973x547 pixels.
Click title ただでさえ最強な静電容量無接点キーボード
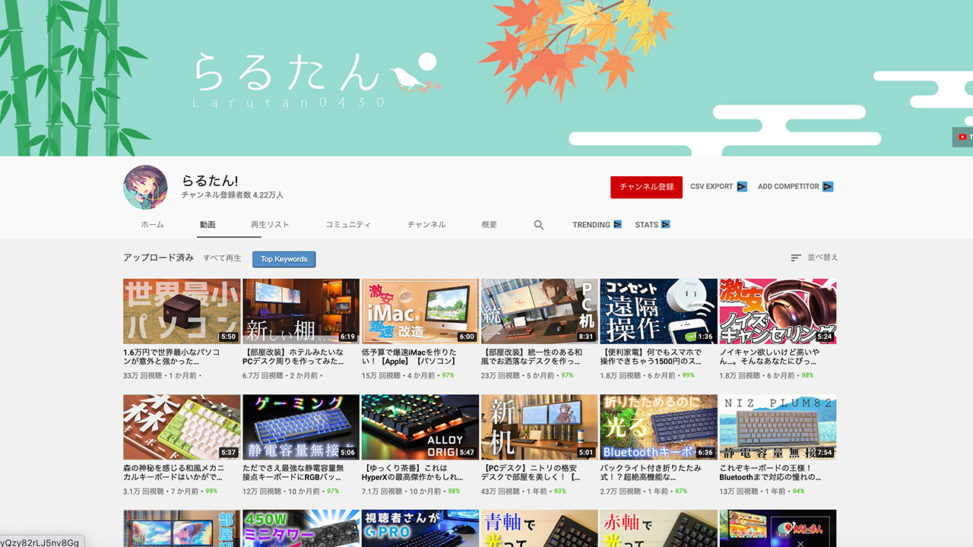coord(293,472)
